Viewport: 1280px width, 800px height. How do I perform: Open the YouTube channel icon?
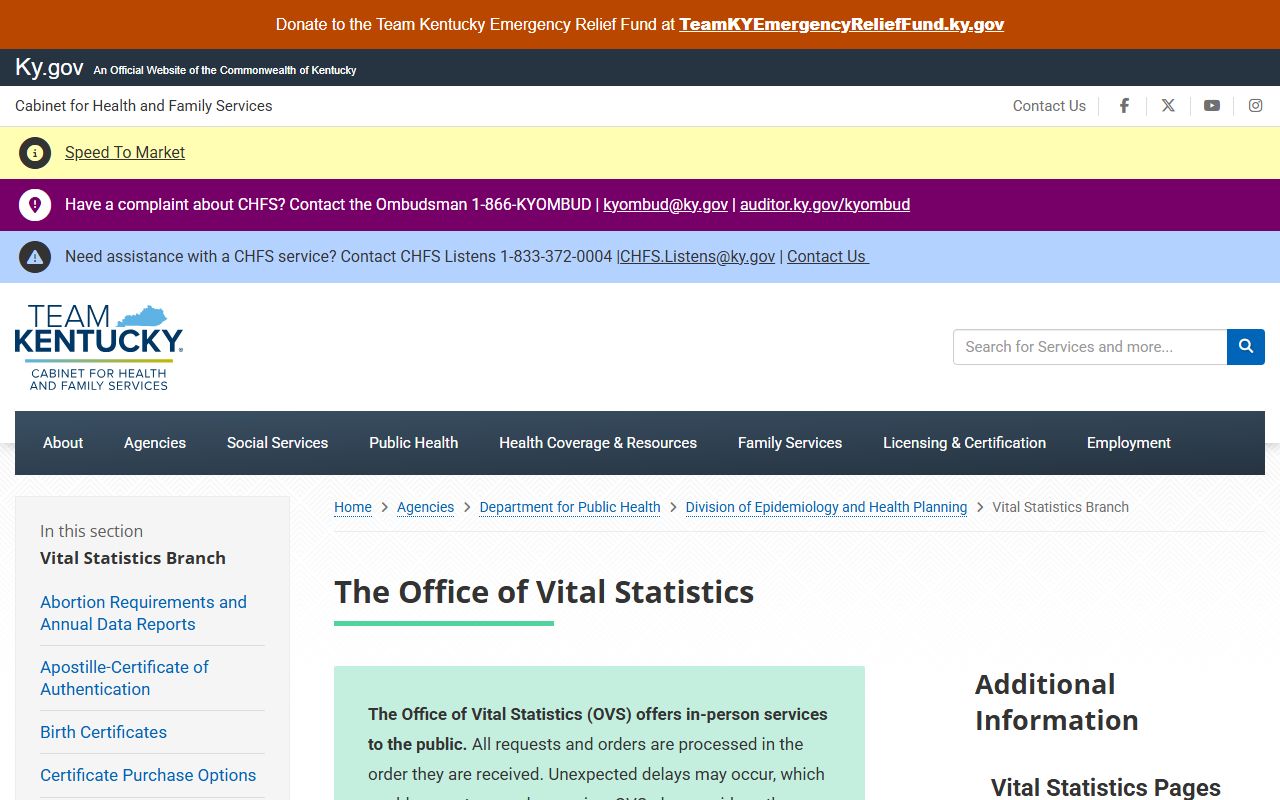(x=1212, y=106)
